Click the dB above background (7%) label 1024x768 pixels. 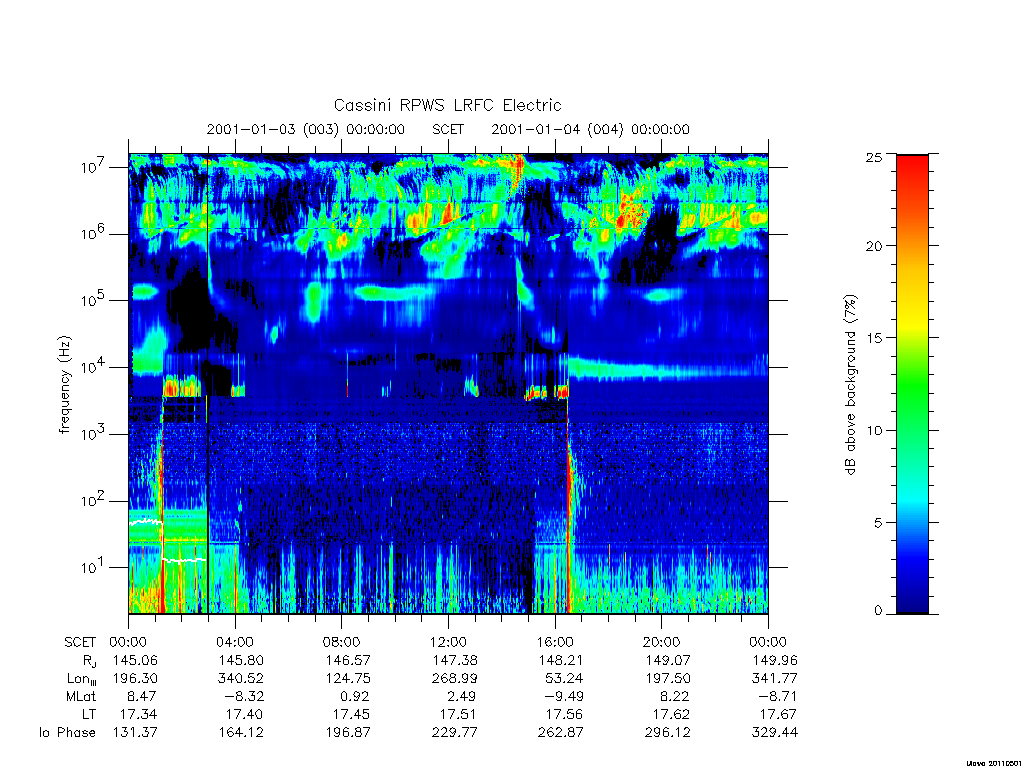(x=850, y=385)
